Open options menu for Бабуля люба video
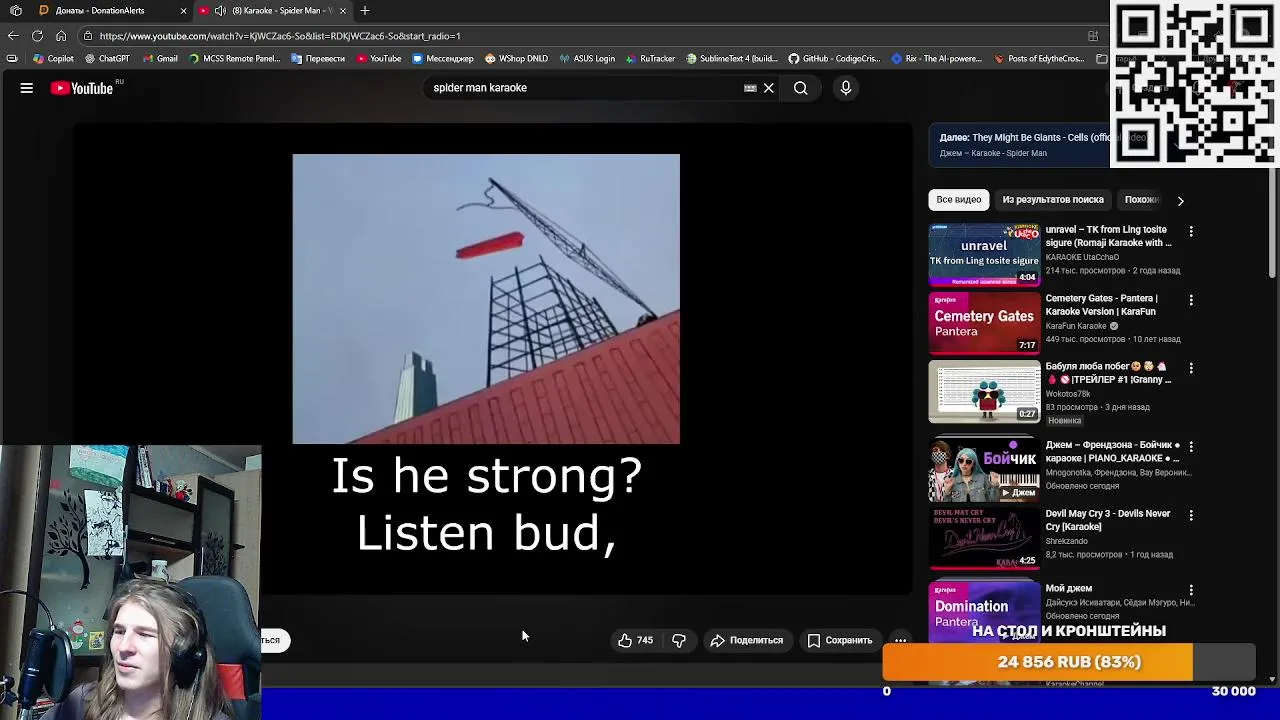Image resolution: width=1280 pixels, height=720 pixels. 1190,368
